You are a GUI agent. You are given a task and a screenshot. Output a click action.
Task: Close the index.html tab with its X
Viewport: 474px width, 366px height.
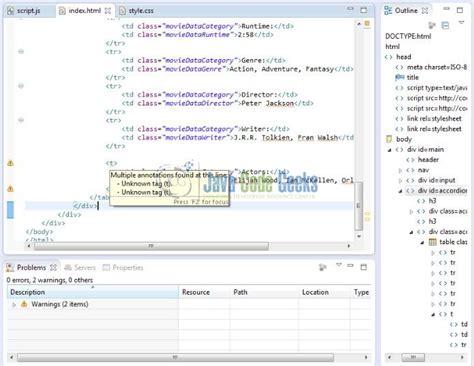coord(108,11)
